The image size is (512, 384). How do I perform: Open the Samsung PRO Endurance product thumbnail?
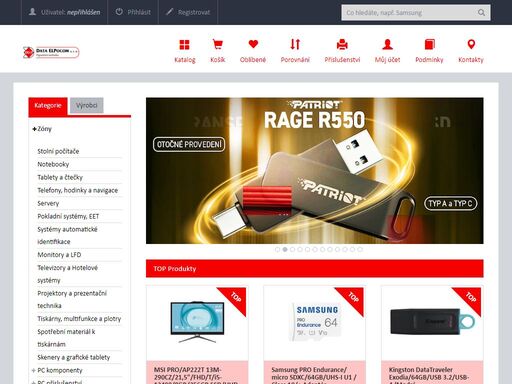click(x=314, y=322)
